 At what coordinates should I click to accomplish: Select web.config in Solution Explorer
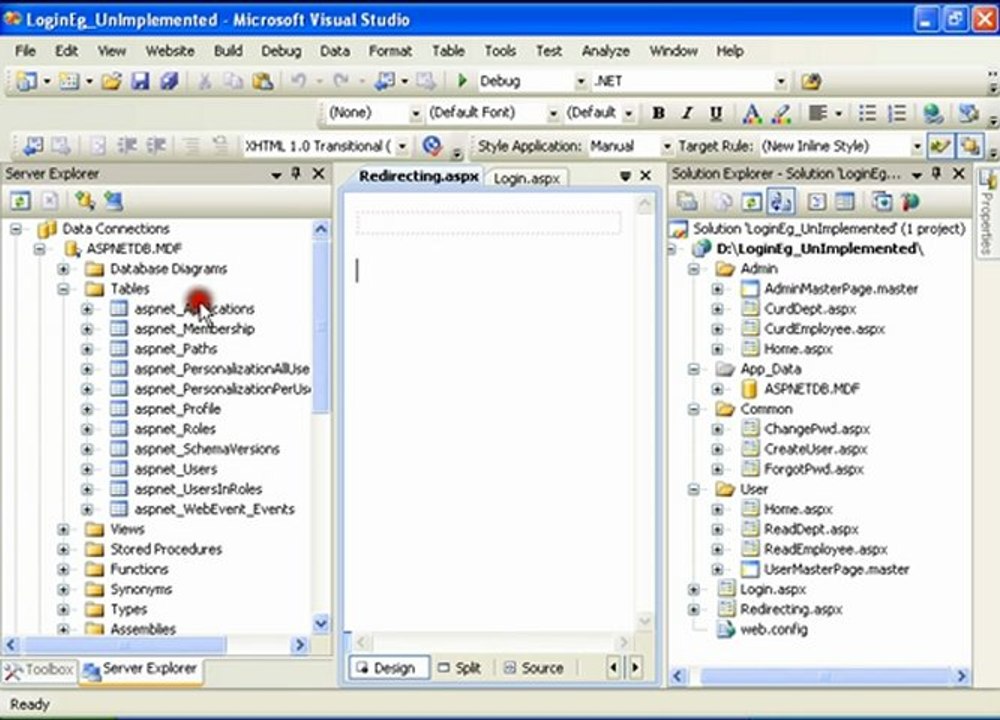tap(774, 629)
